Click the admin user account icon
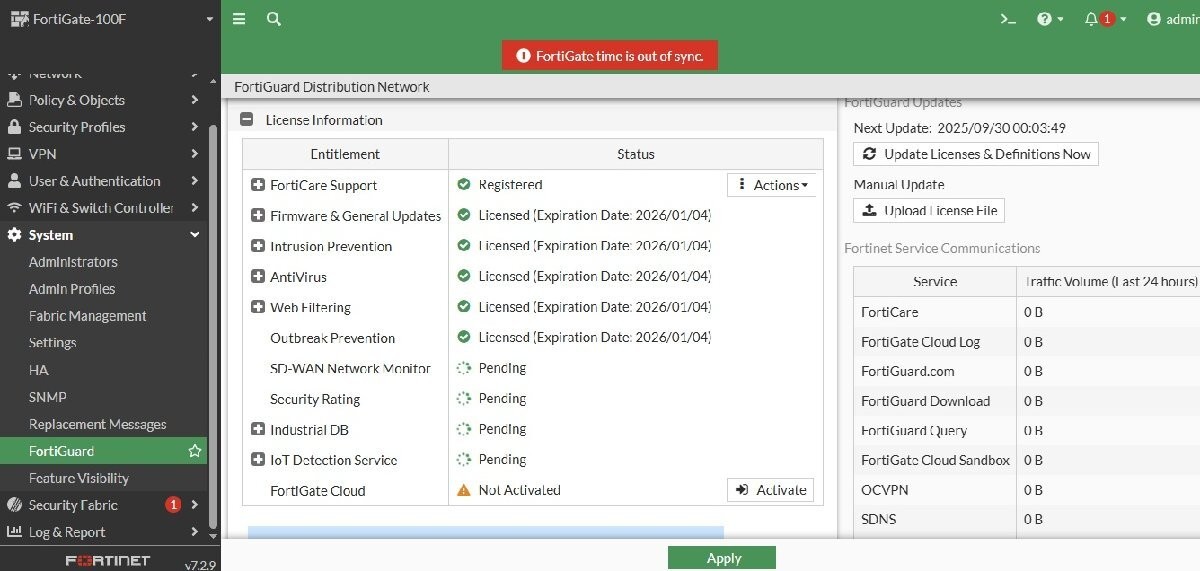1200x571 pixels. 1154,19
